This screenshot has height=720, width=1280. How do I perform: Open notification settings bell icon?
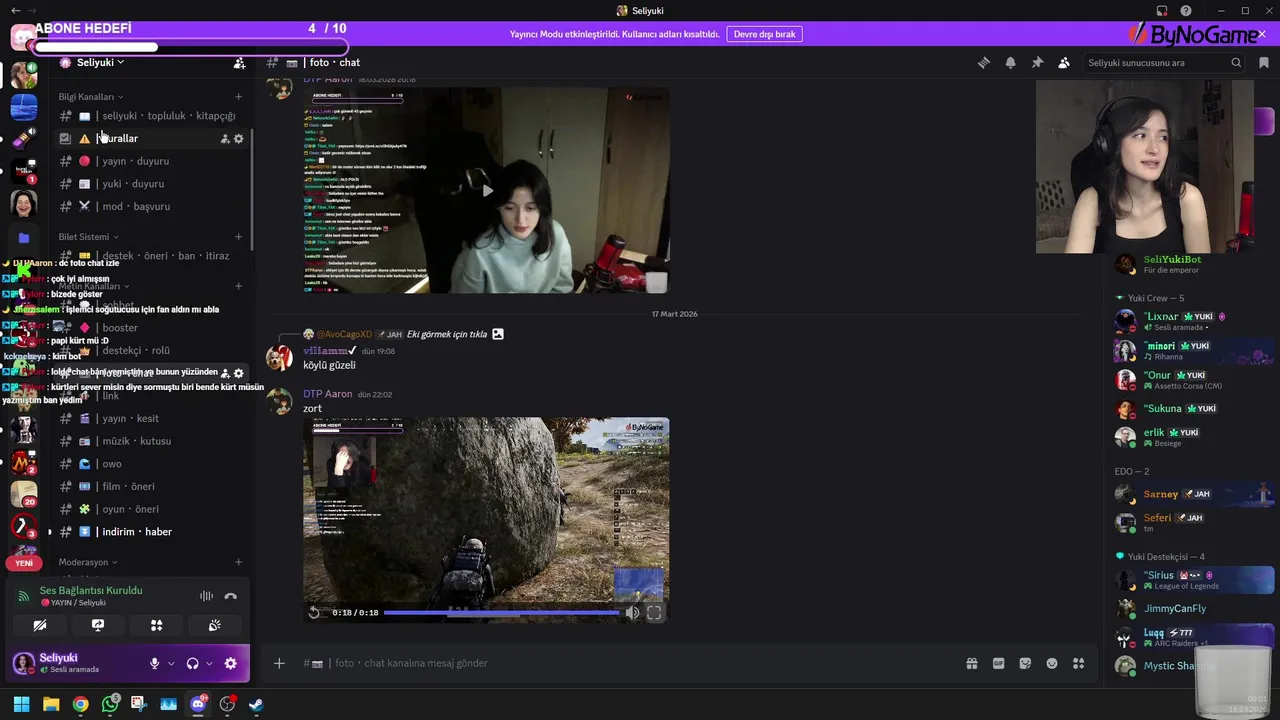[1010, 62]
